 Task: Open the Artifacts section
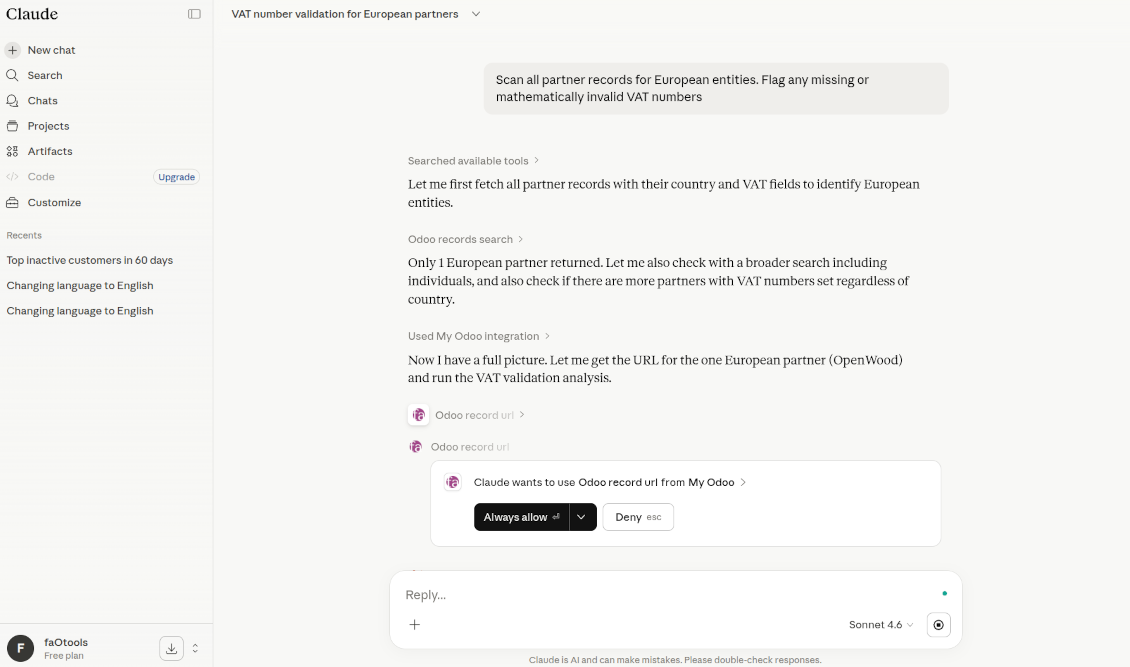coord(48,151)
